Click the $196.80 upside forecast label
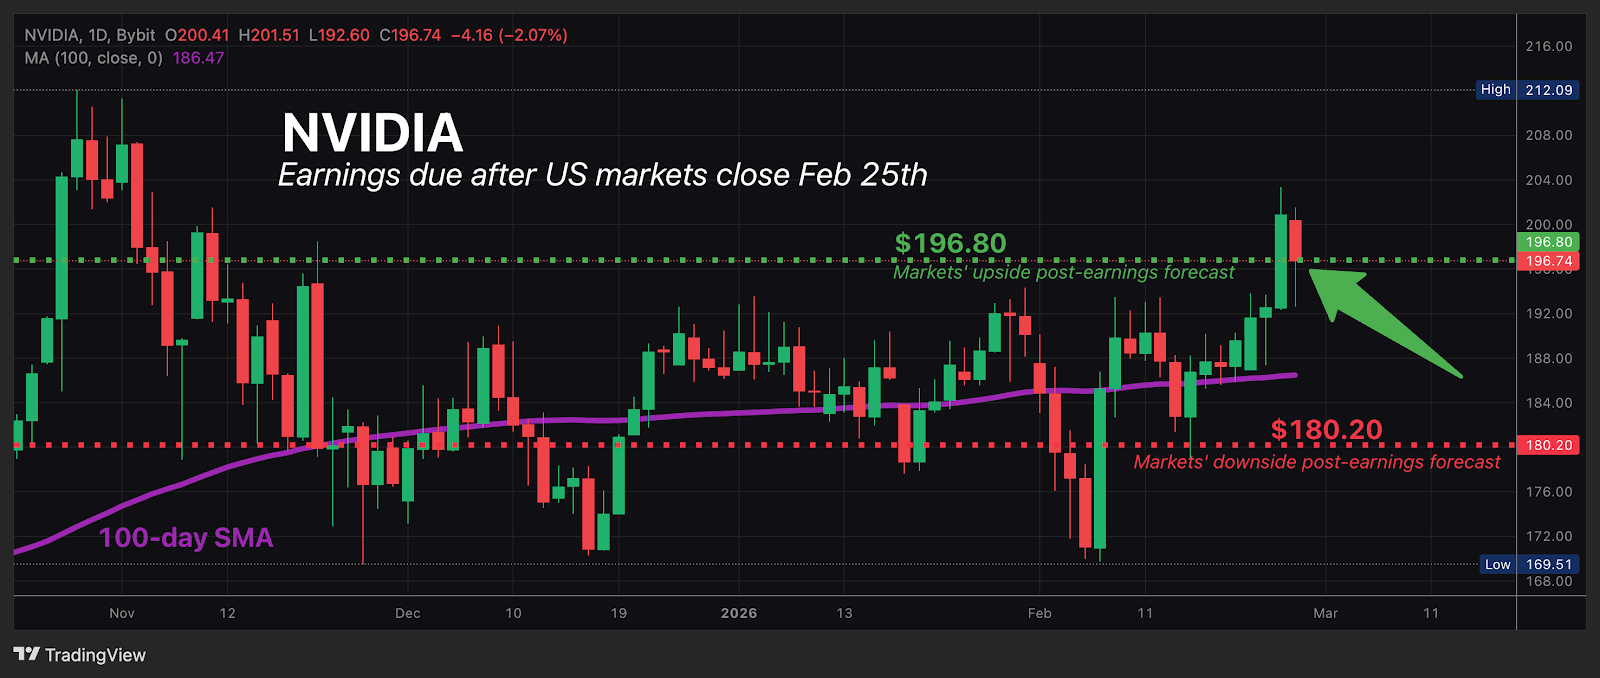This screenshot has height=678, width=1600. pos(950,243)
